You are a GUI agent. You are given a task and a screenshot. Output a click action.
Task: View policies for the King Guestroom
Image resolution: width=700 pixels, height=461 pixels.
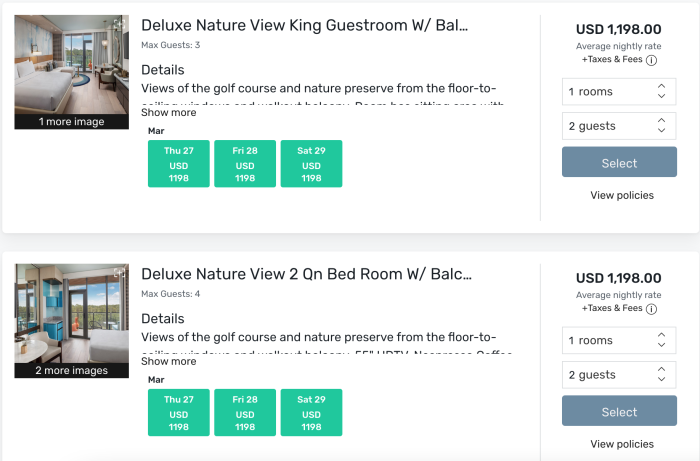click(x=622, y=196)
